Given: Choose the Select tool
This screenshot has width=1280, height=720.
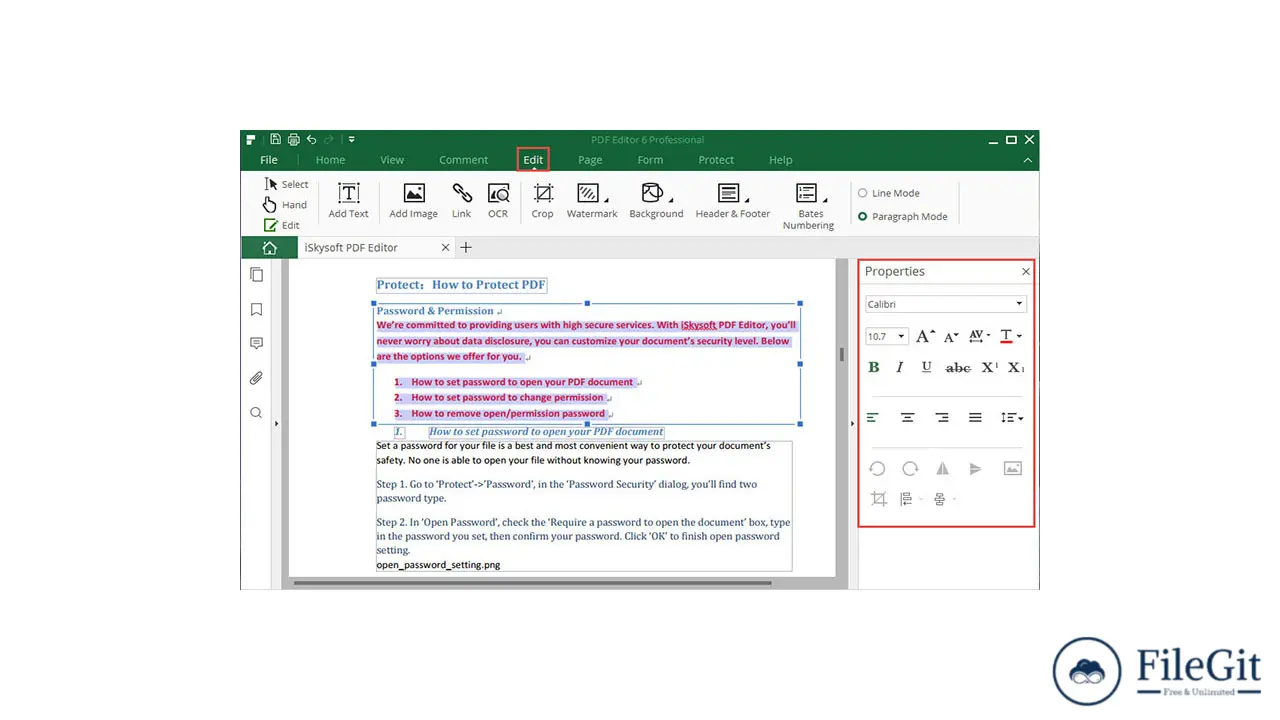Looking at the screenshot, I should tap(286, 184).
